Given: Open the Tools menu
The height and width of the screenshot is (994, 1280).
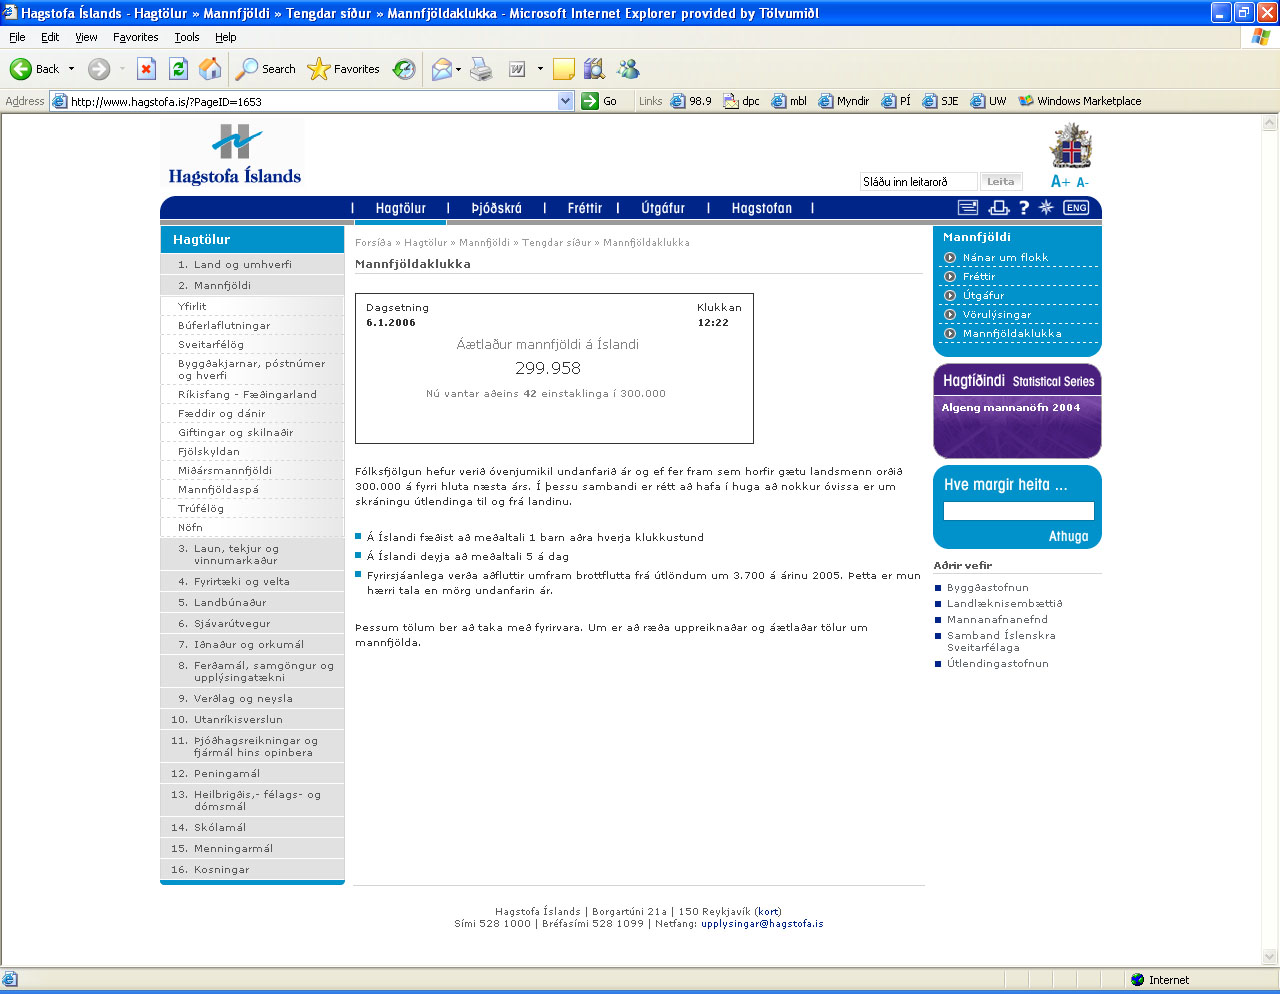Looking at the screenshot, I should click(187, 37).
